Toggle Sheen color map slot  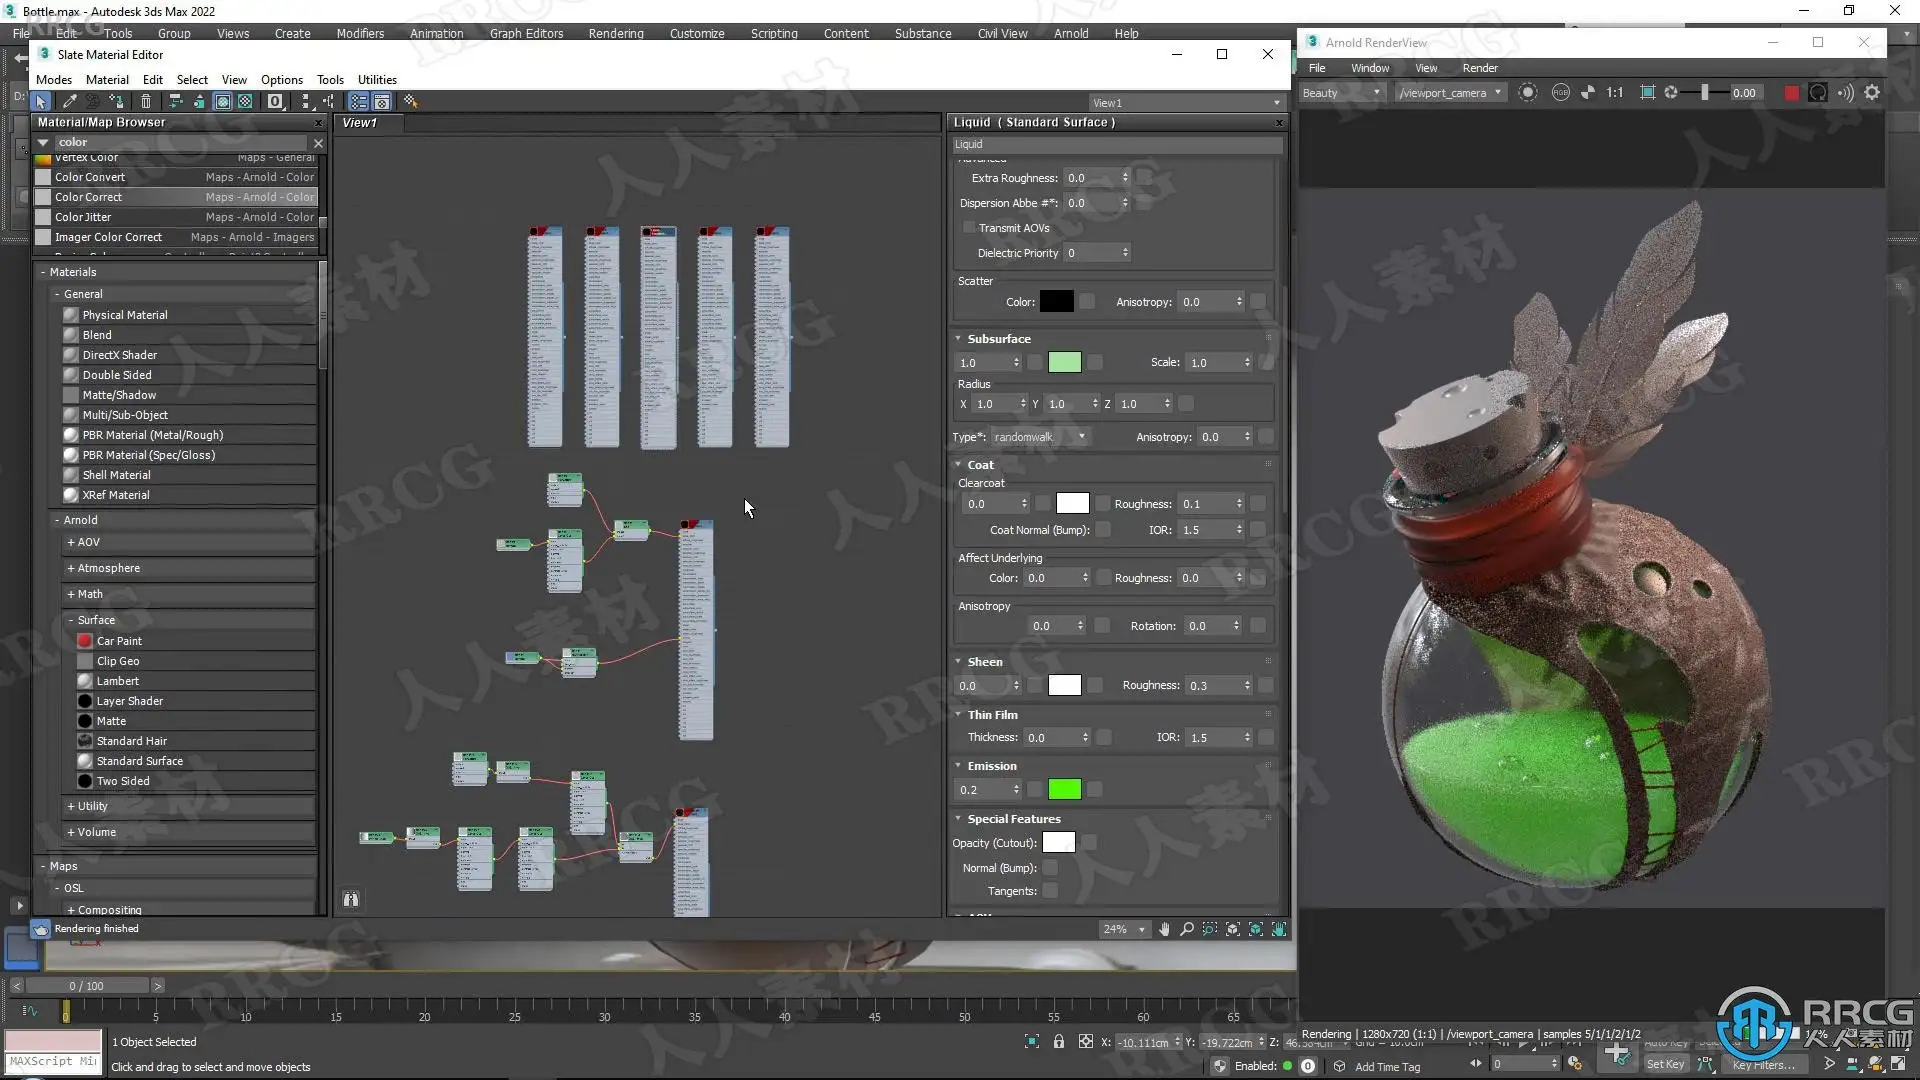click(1095, 685)
